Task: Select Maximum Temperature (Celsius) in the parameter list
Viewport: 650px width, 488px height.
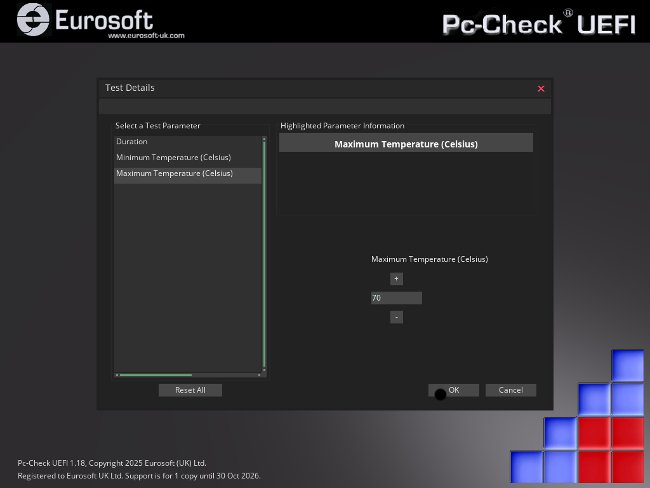Action: 187,174
